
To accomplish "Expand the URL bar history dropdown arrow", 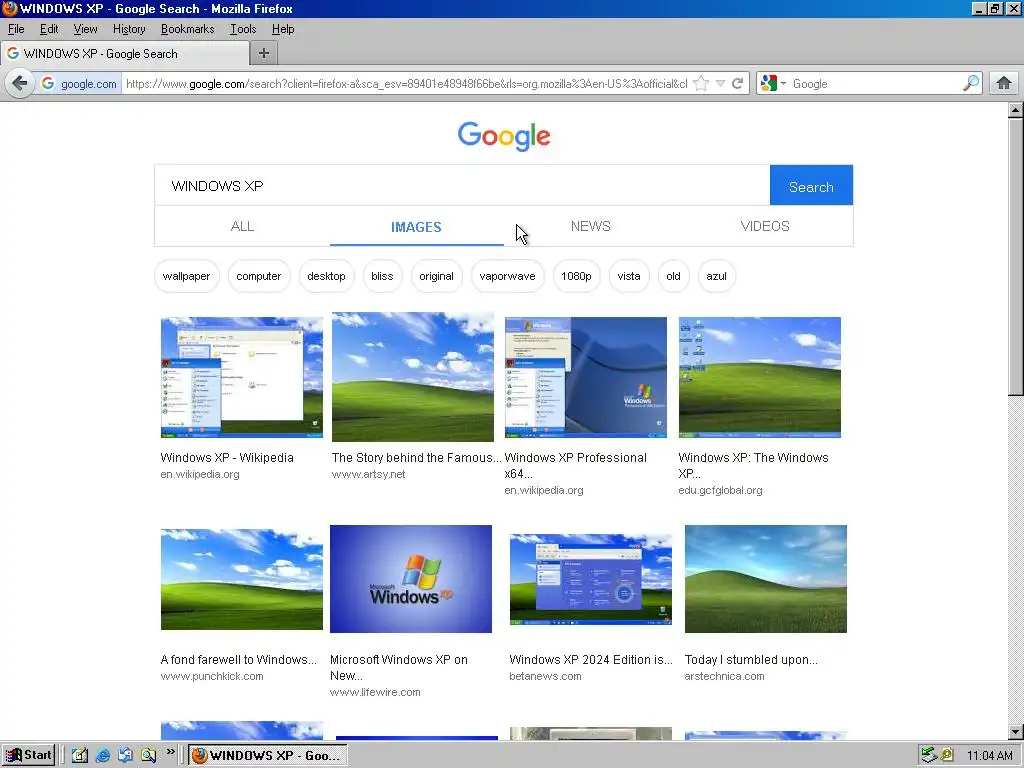I will coord(720,84).
